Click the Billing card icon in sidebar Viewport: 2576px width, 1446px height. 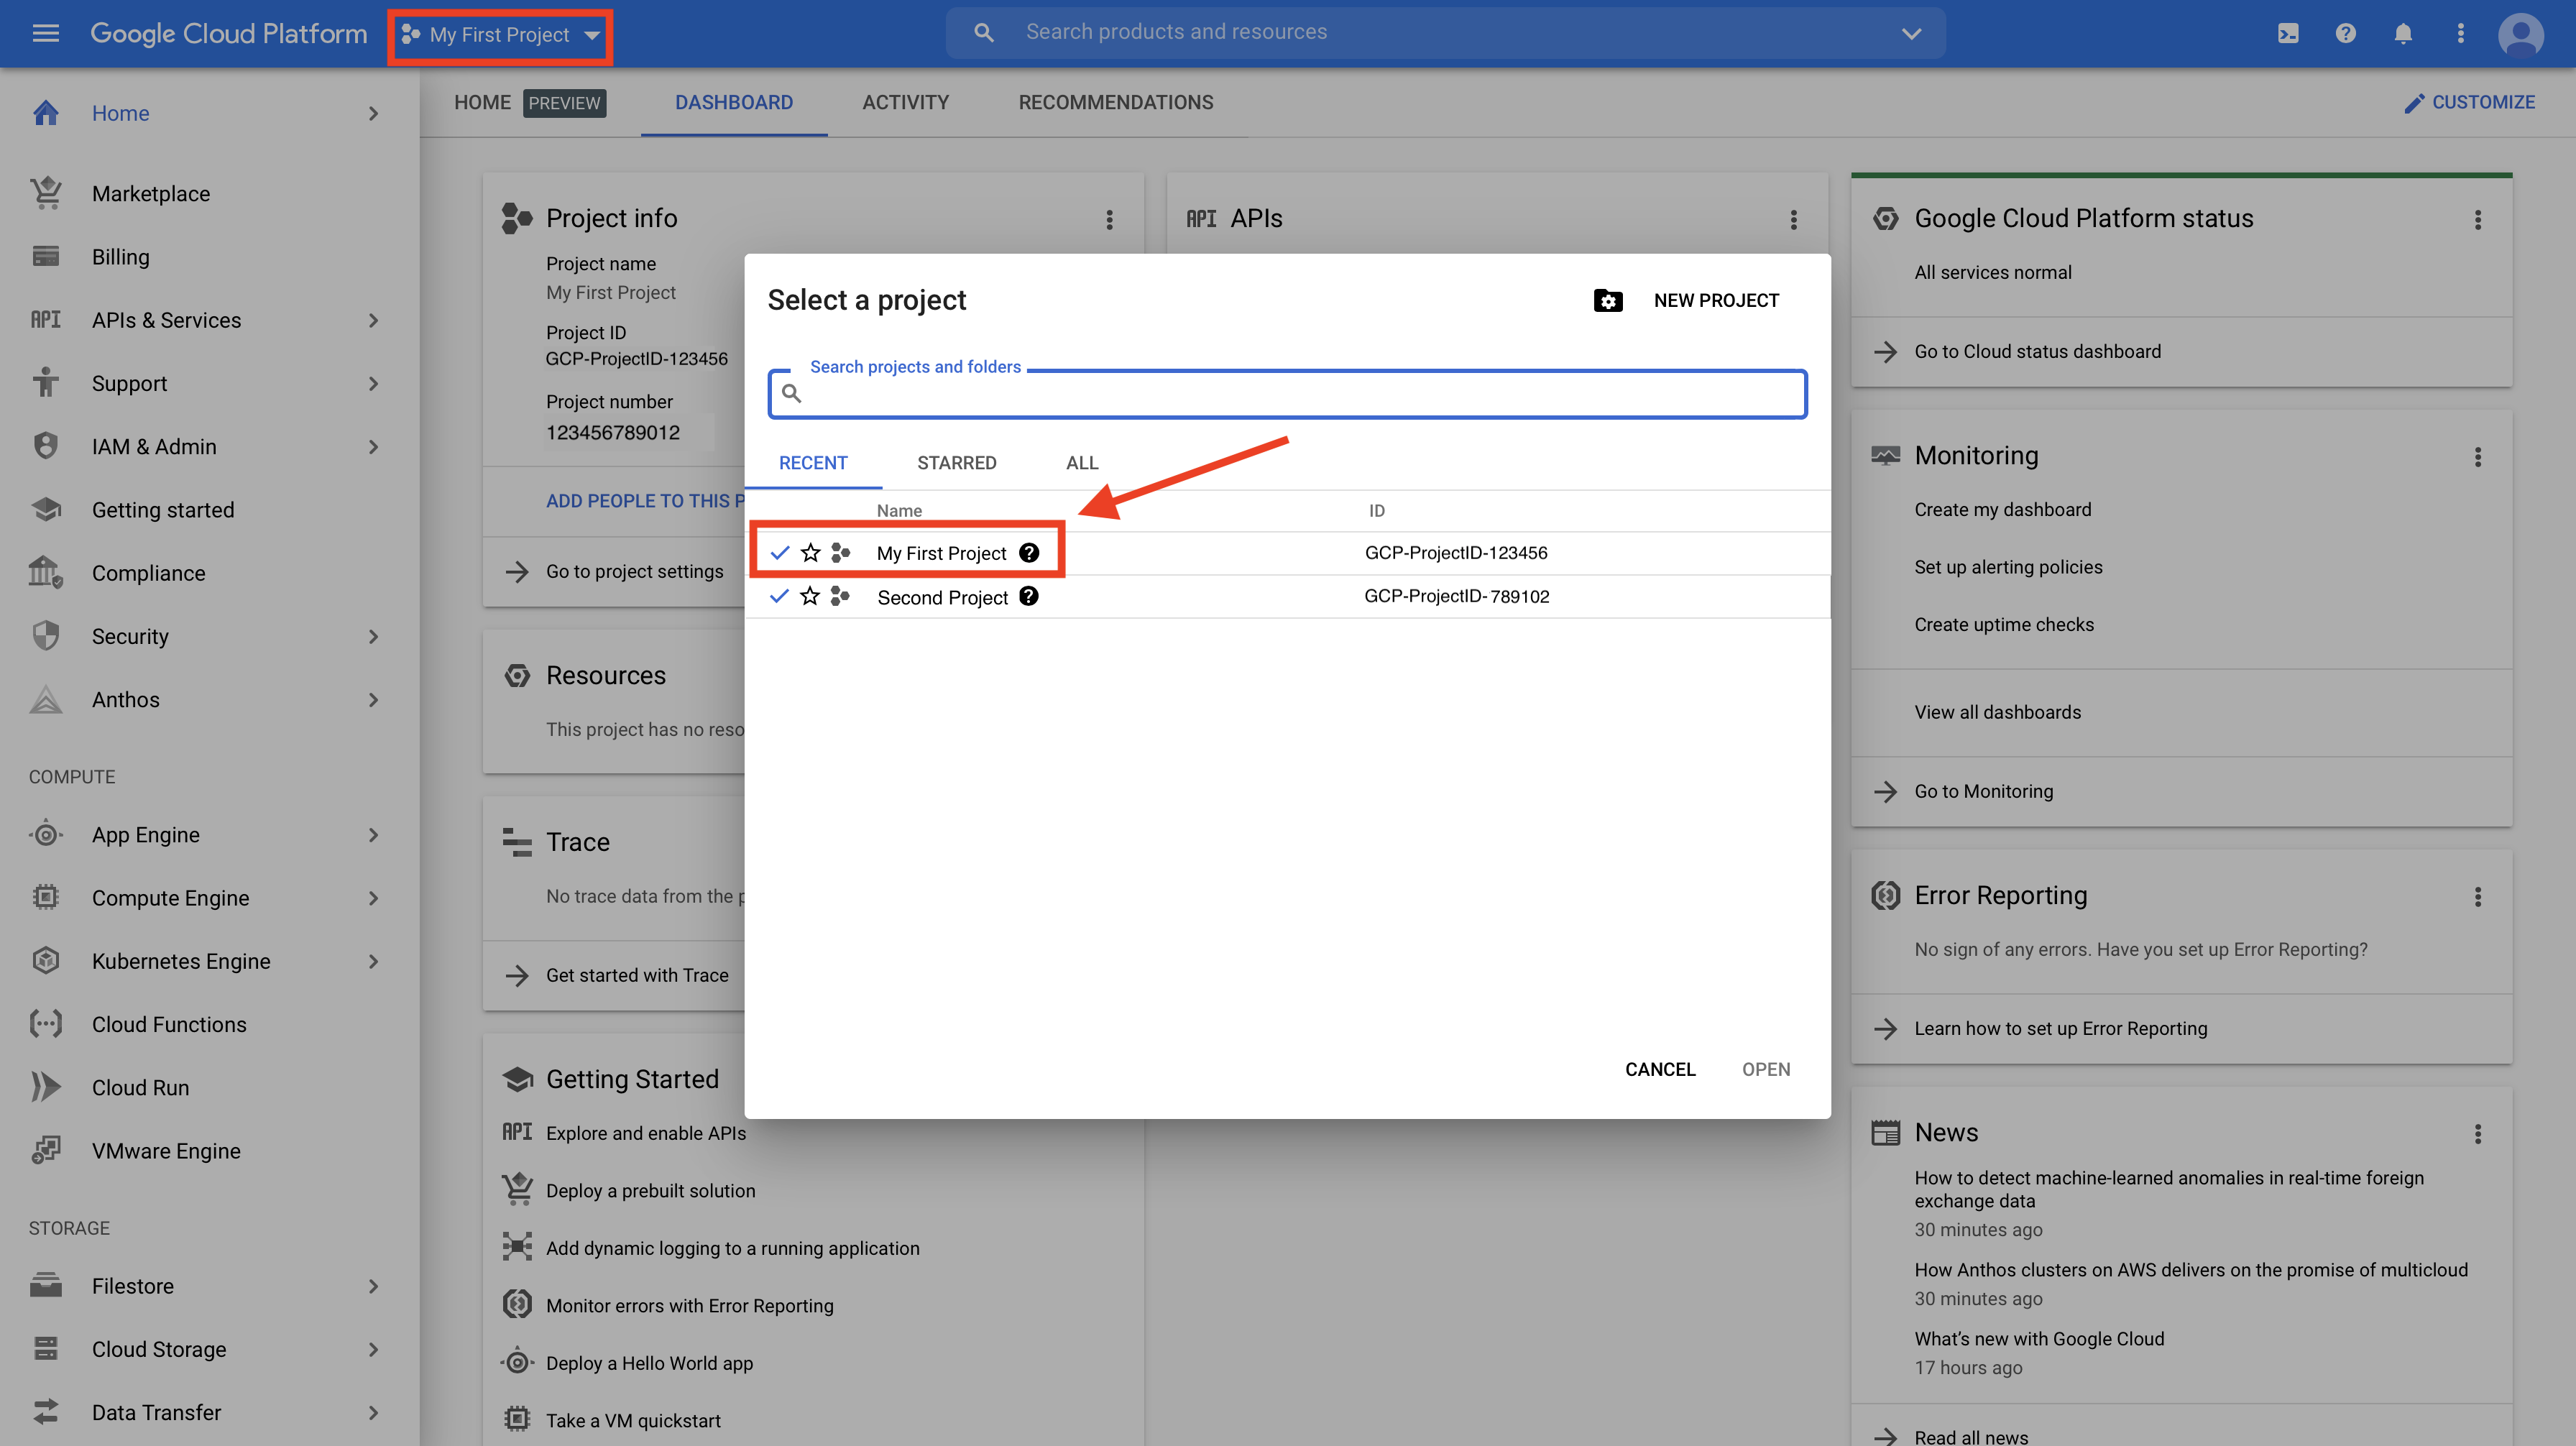pos(46,256)
